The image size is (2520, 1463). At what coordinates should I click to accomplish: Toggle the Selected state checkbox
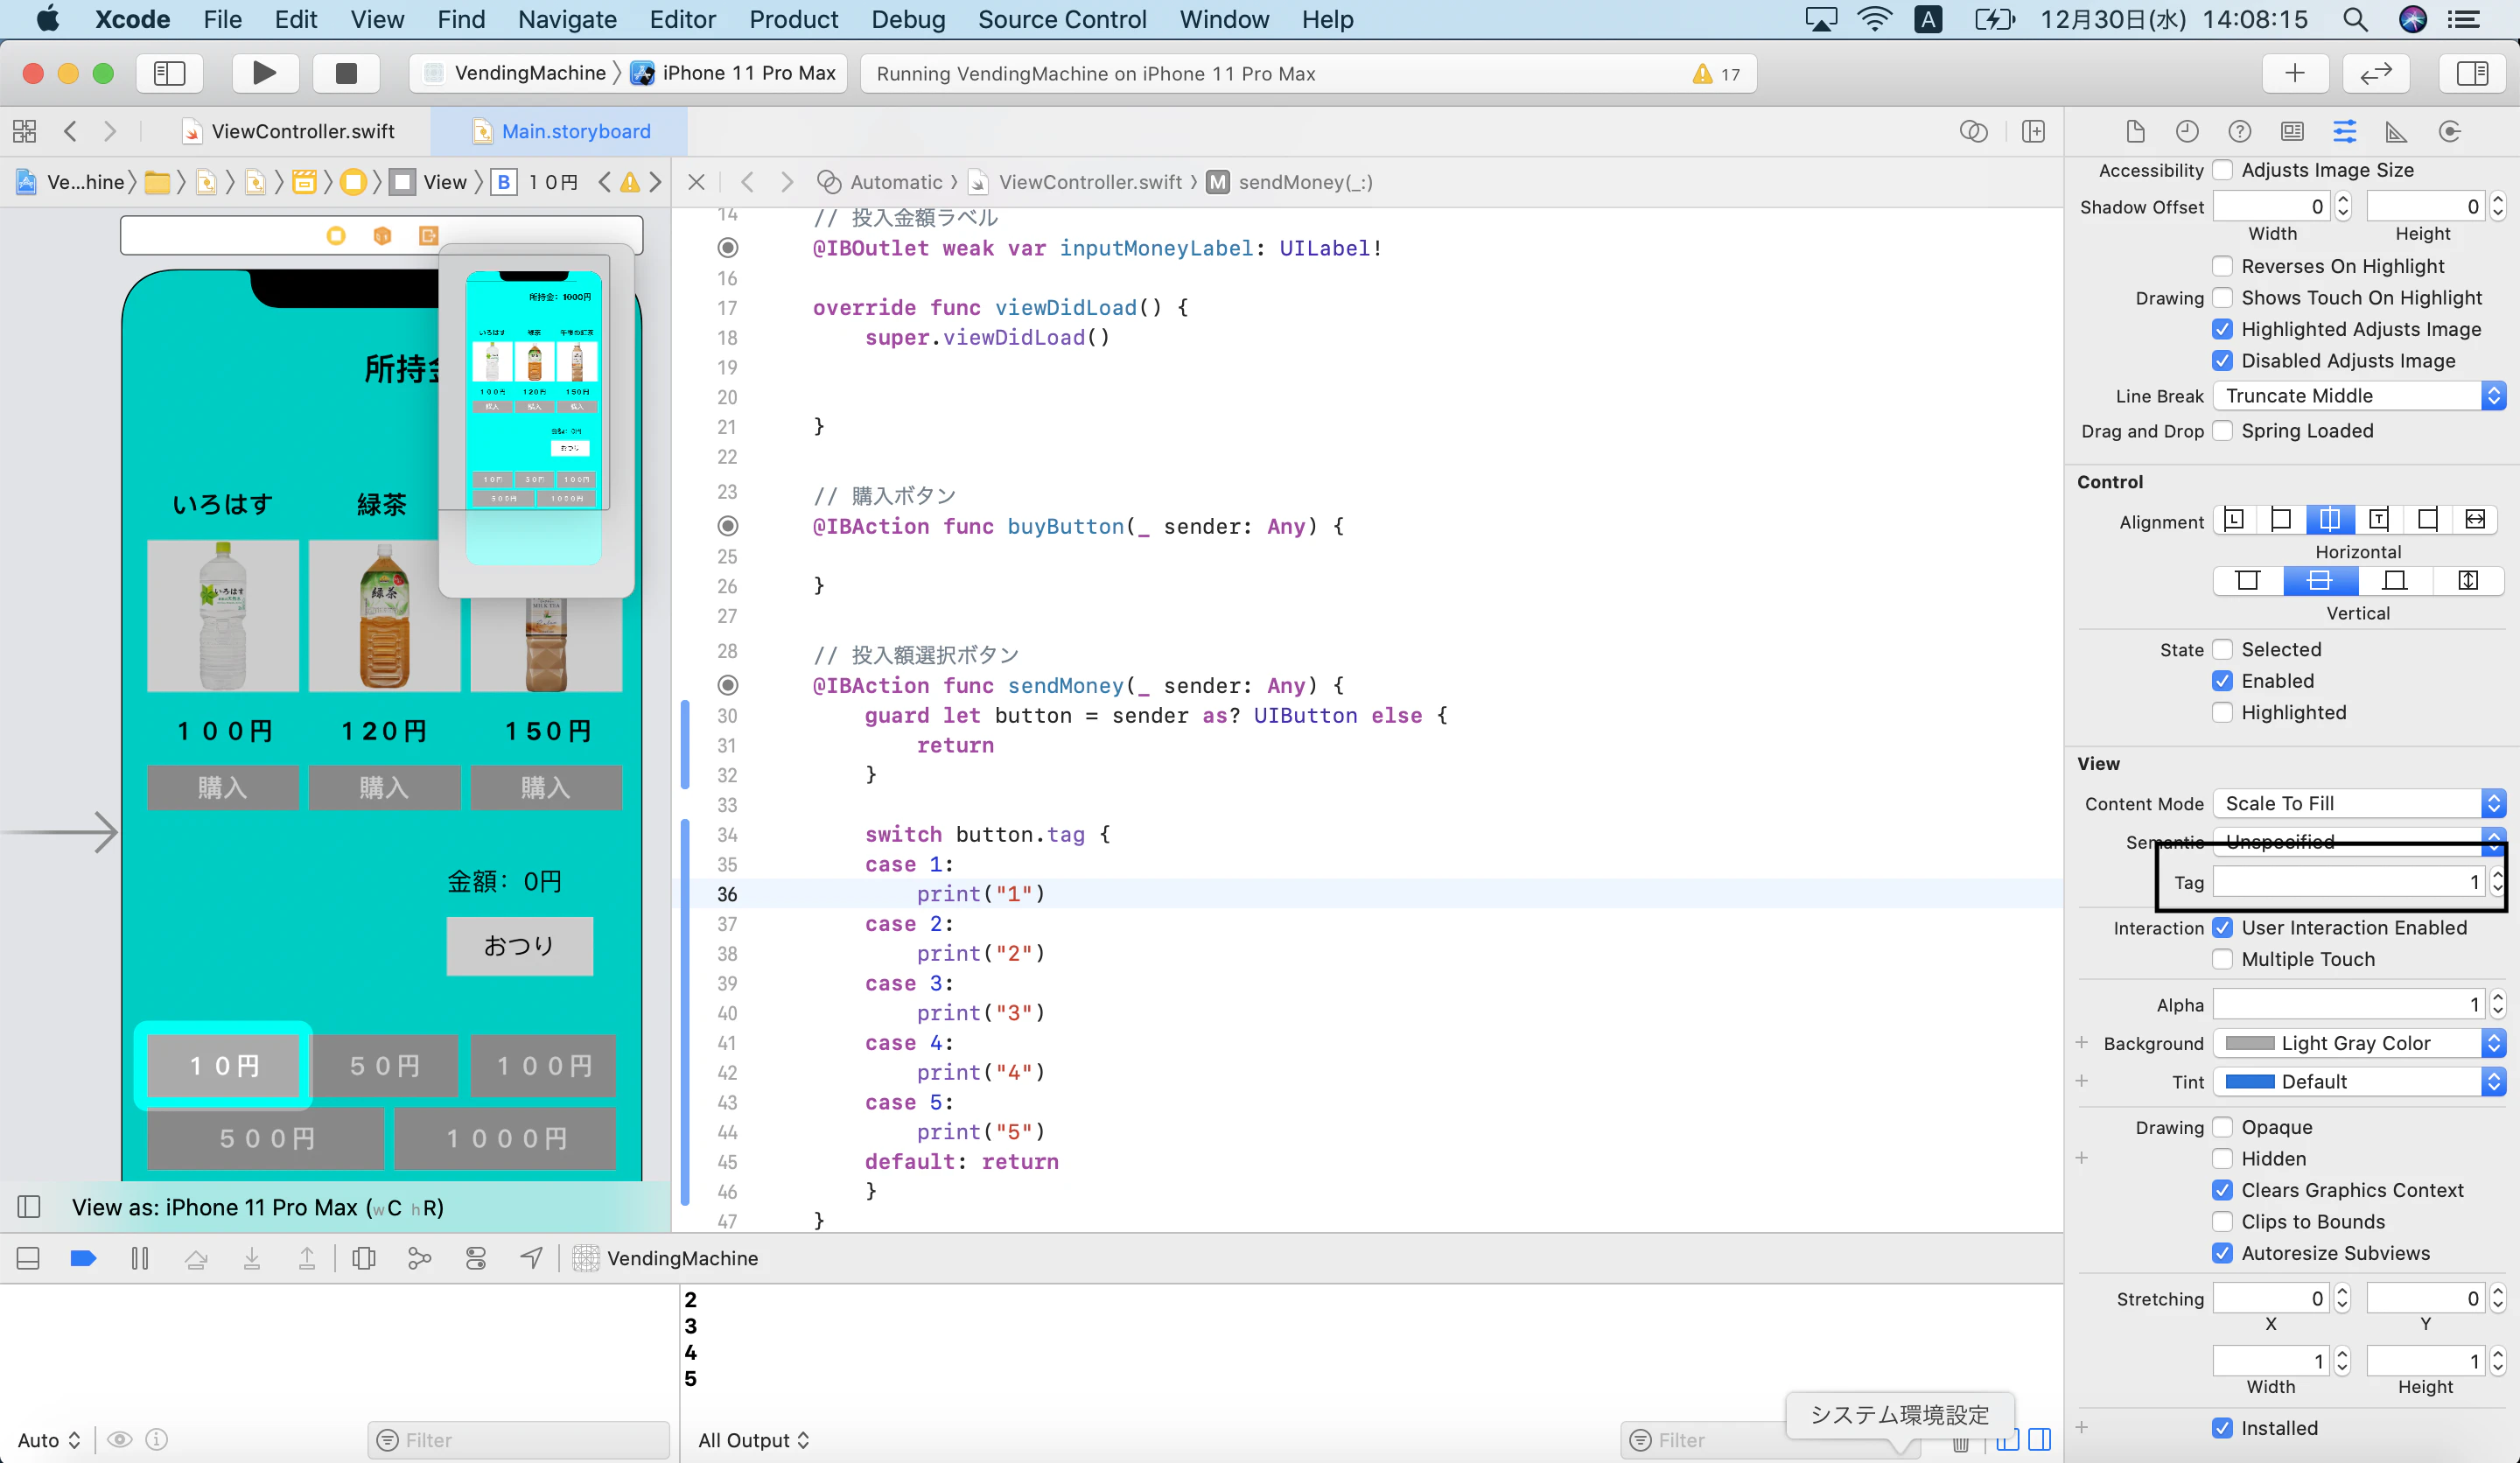(x=2222, y=649)
